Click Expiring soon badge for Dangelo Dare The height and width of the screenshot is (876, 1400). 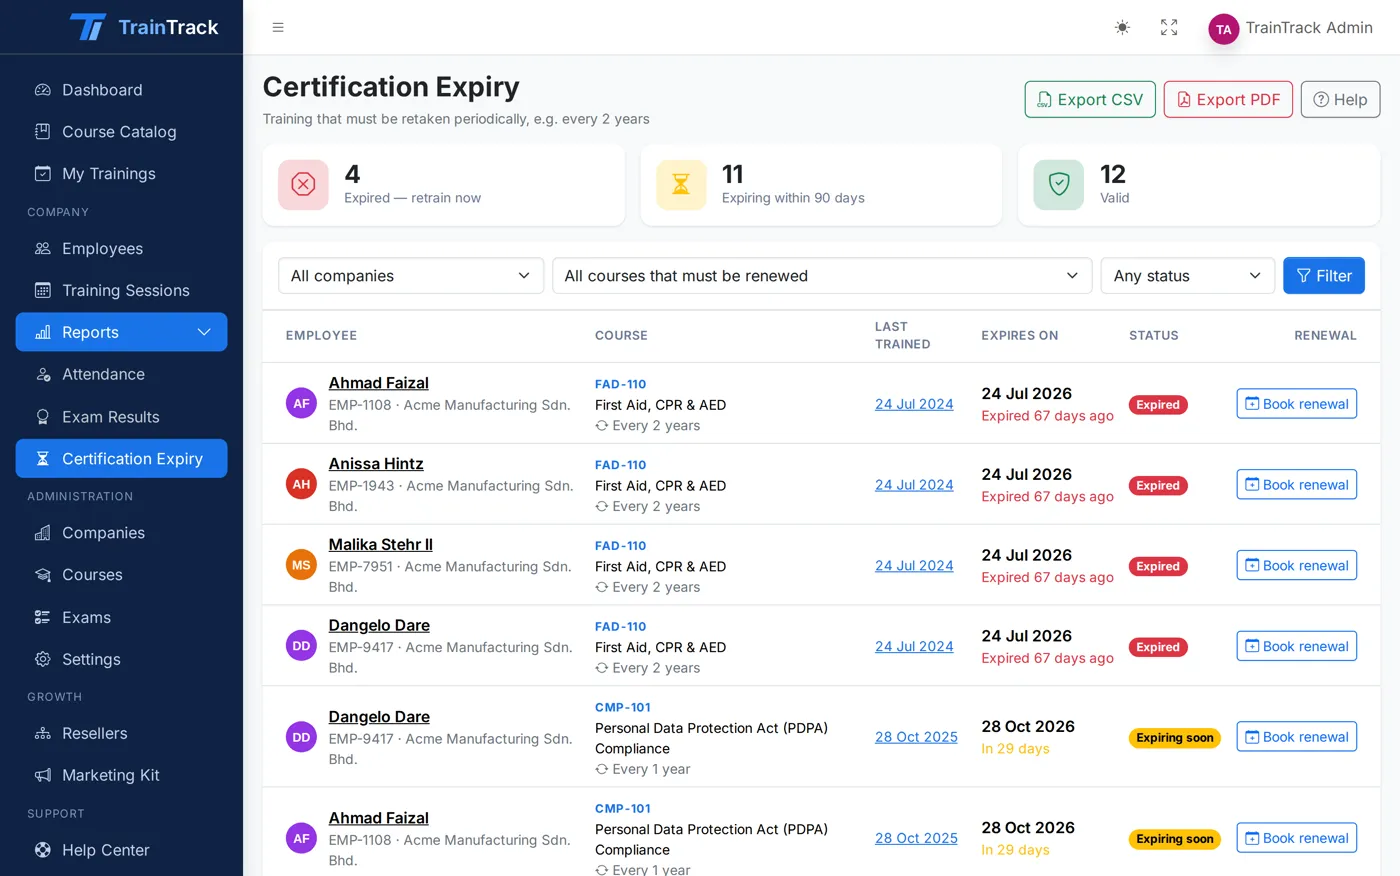pyautogui.click(x=1175, y=738)
